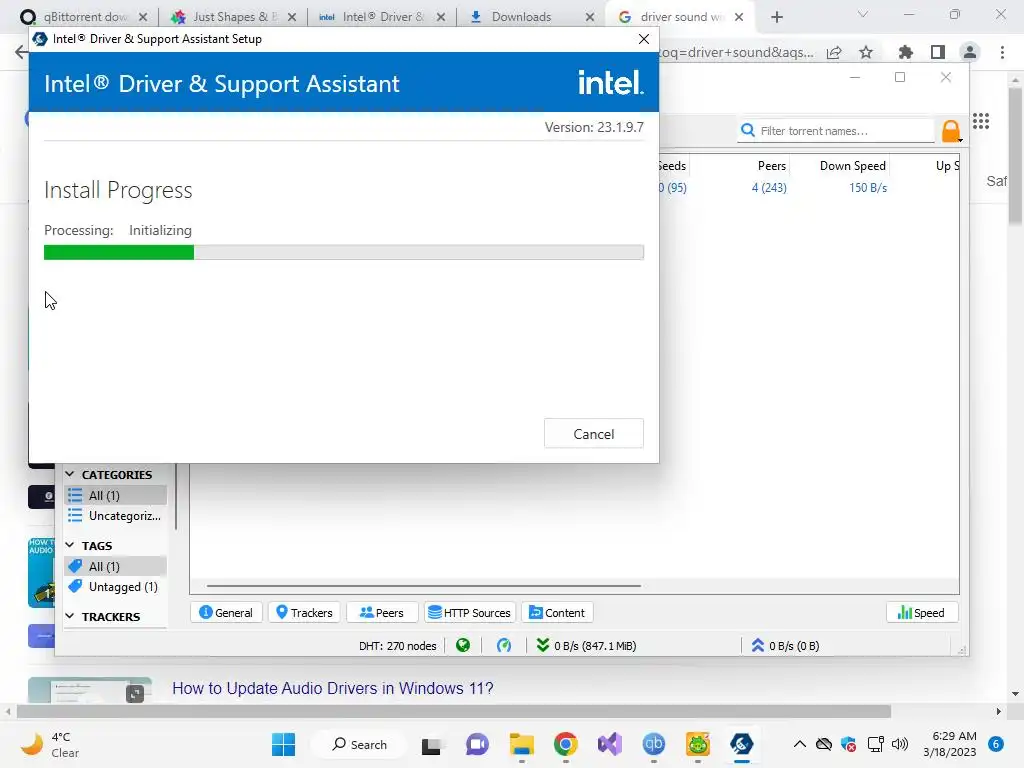
Task: Click the download speed status indicator
Action: click(586, 645)
